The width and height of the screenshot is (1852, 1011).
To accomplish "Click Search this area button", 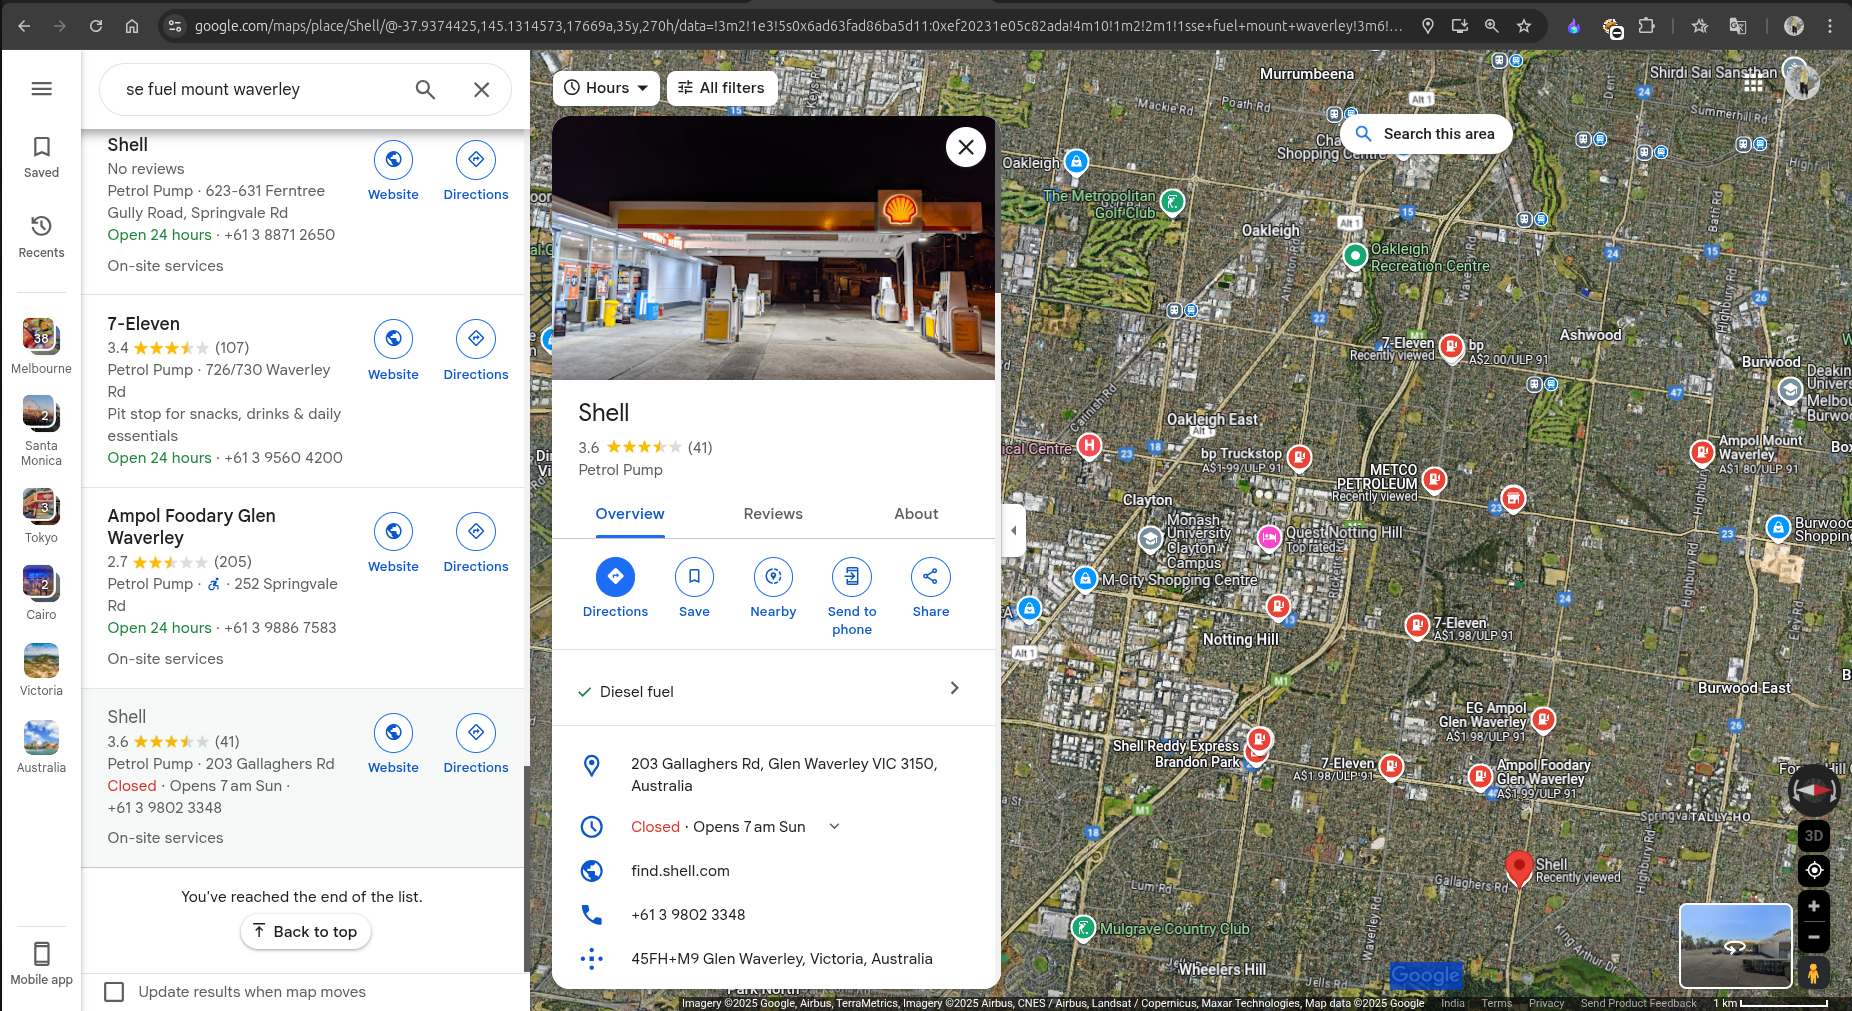I will tap(1425, 134).
